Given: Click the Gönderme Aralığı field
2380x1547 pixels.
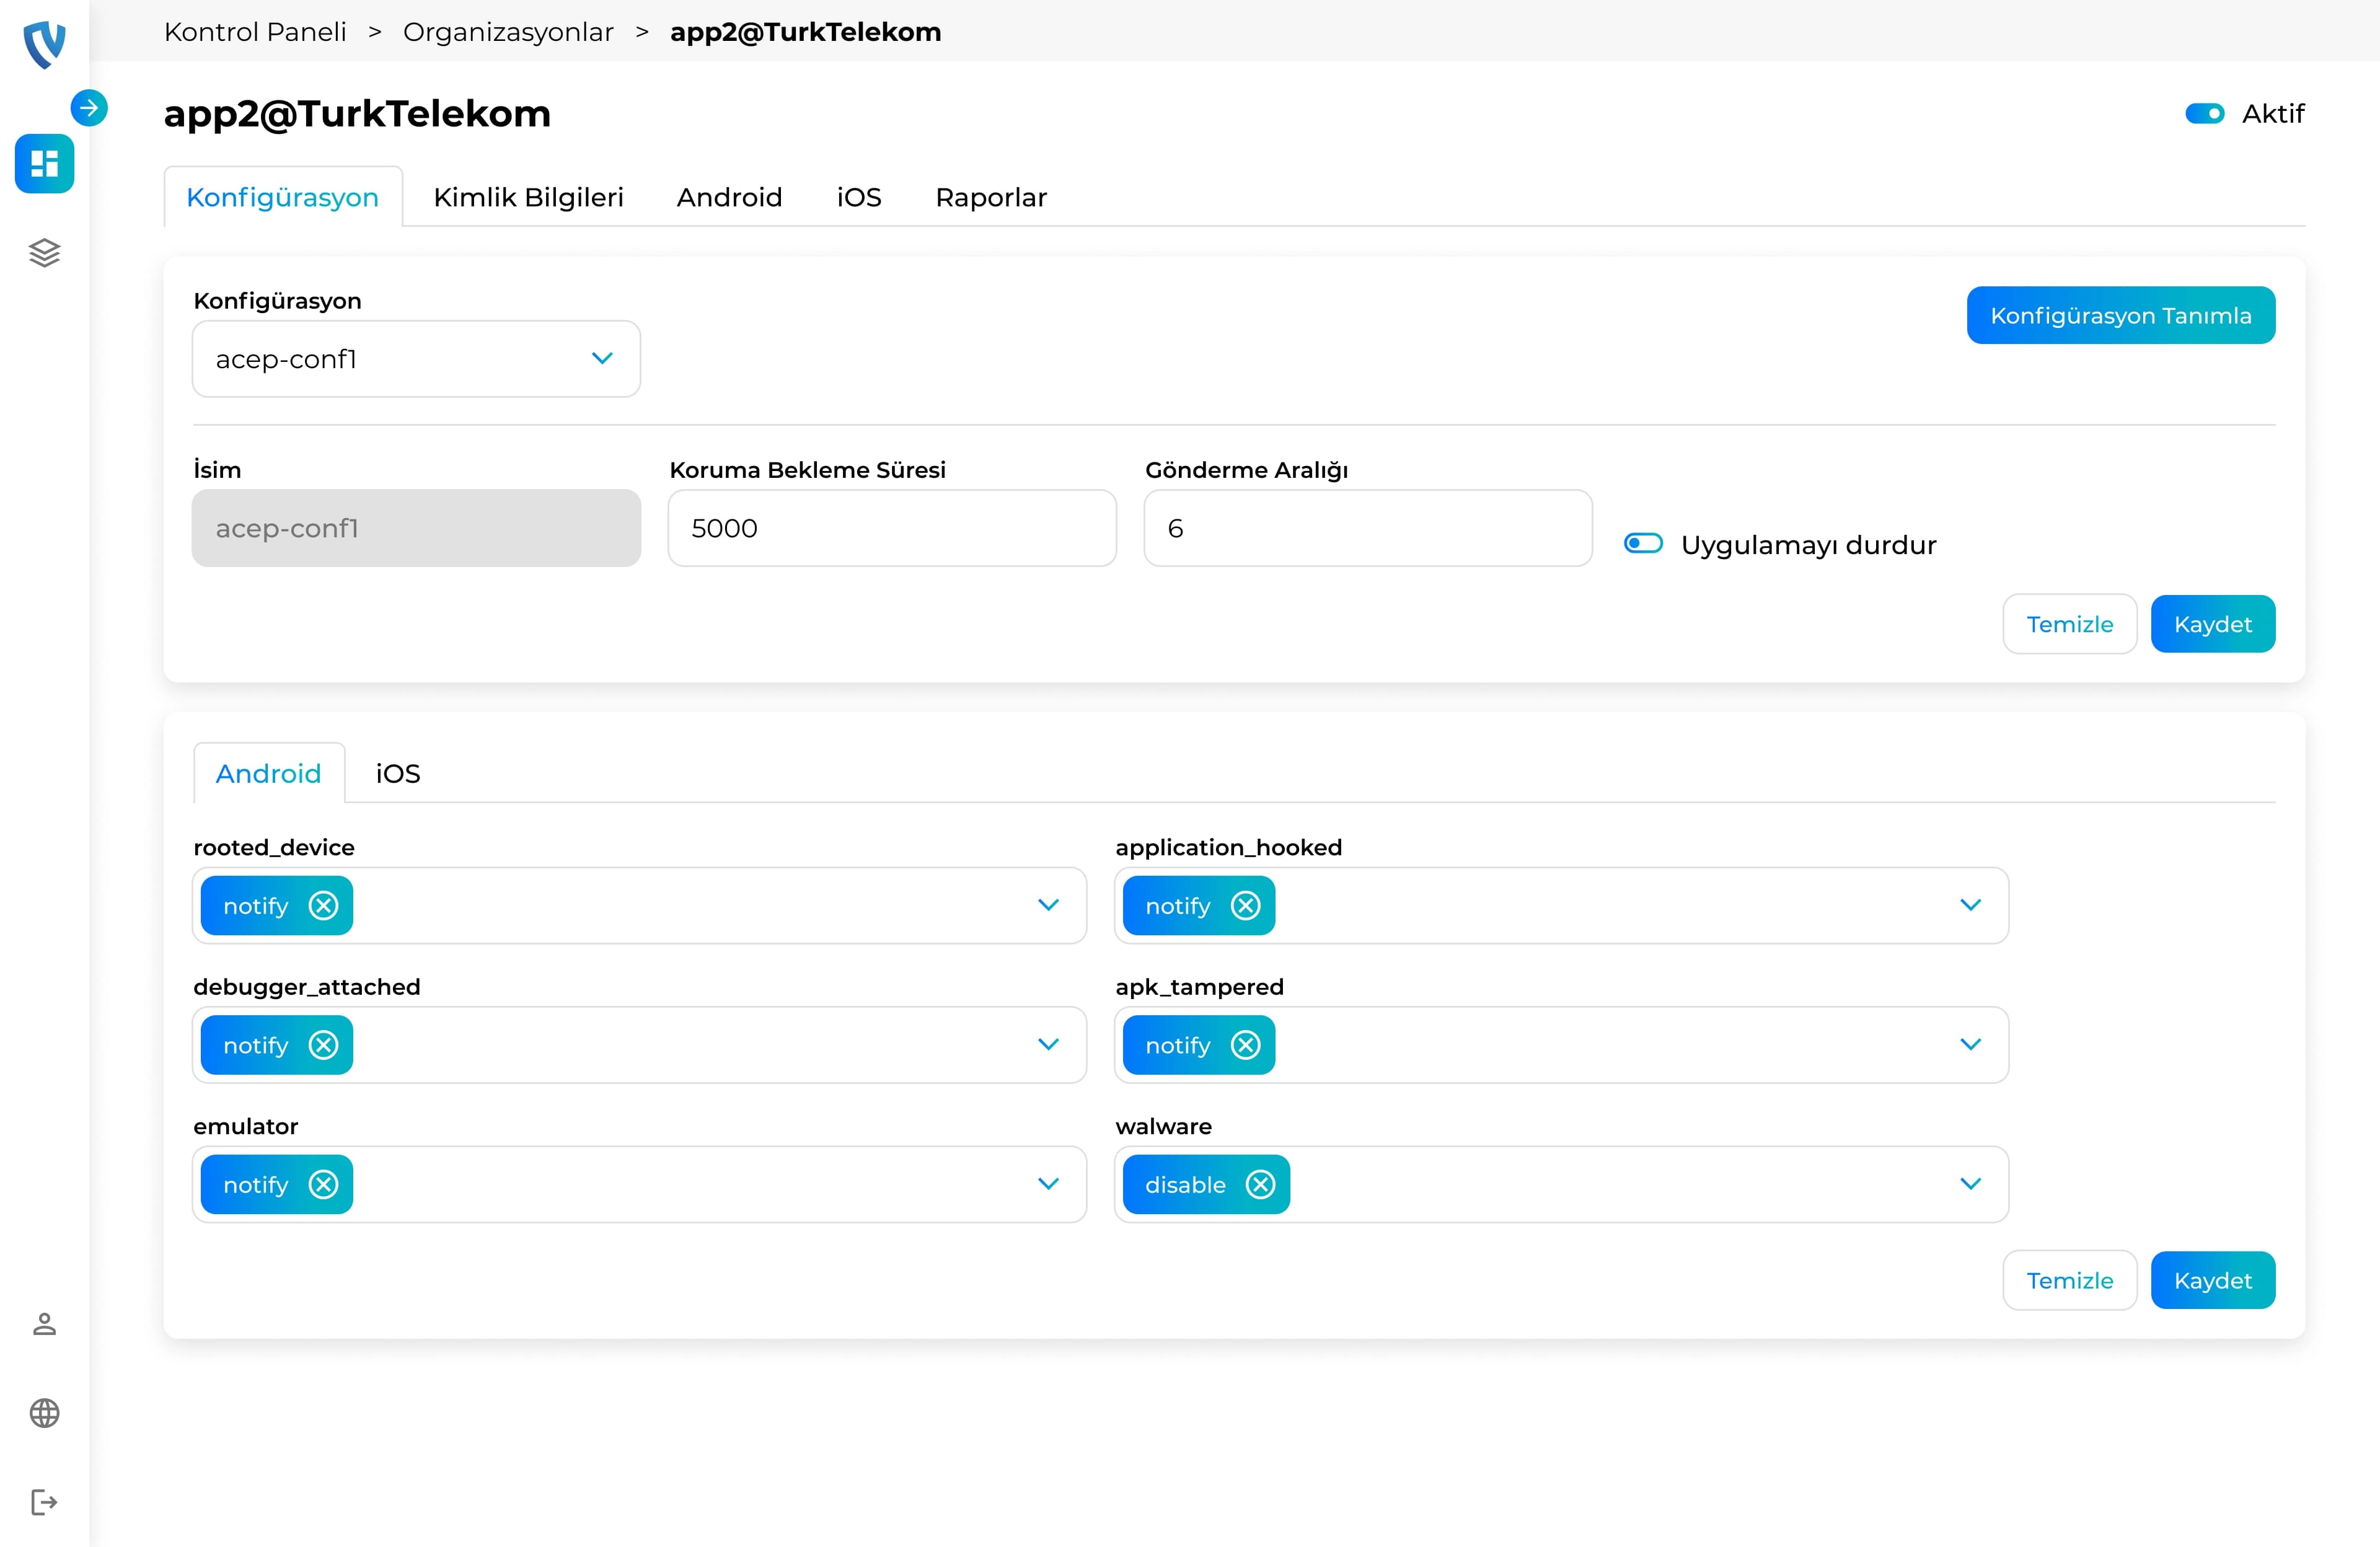Looking at the screenshot, I should coord(1368,528).
